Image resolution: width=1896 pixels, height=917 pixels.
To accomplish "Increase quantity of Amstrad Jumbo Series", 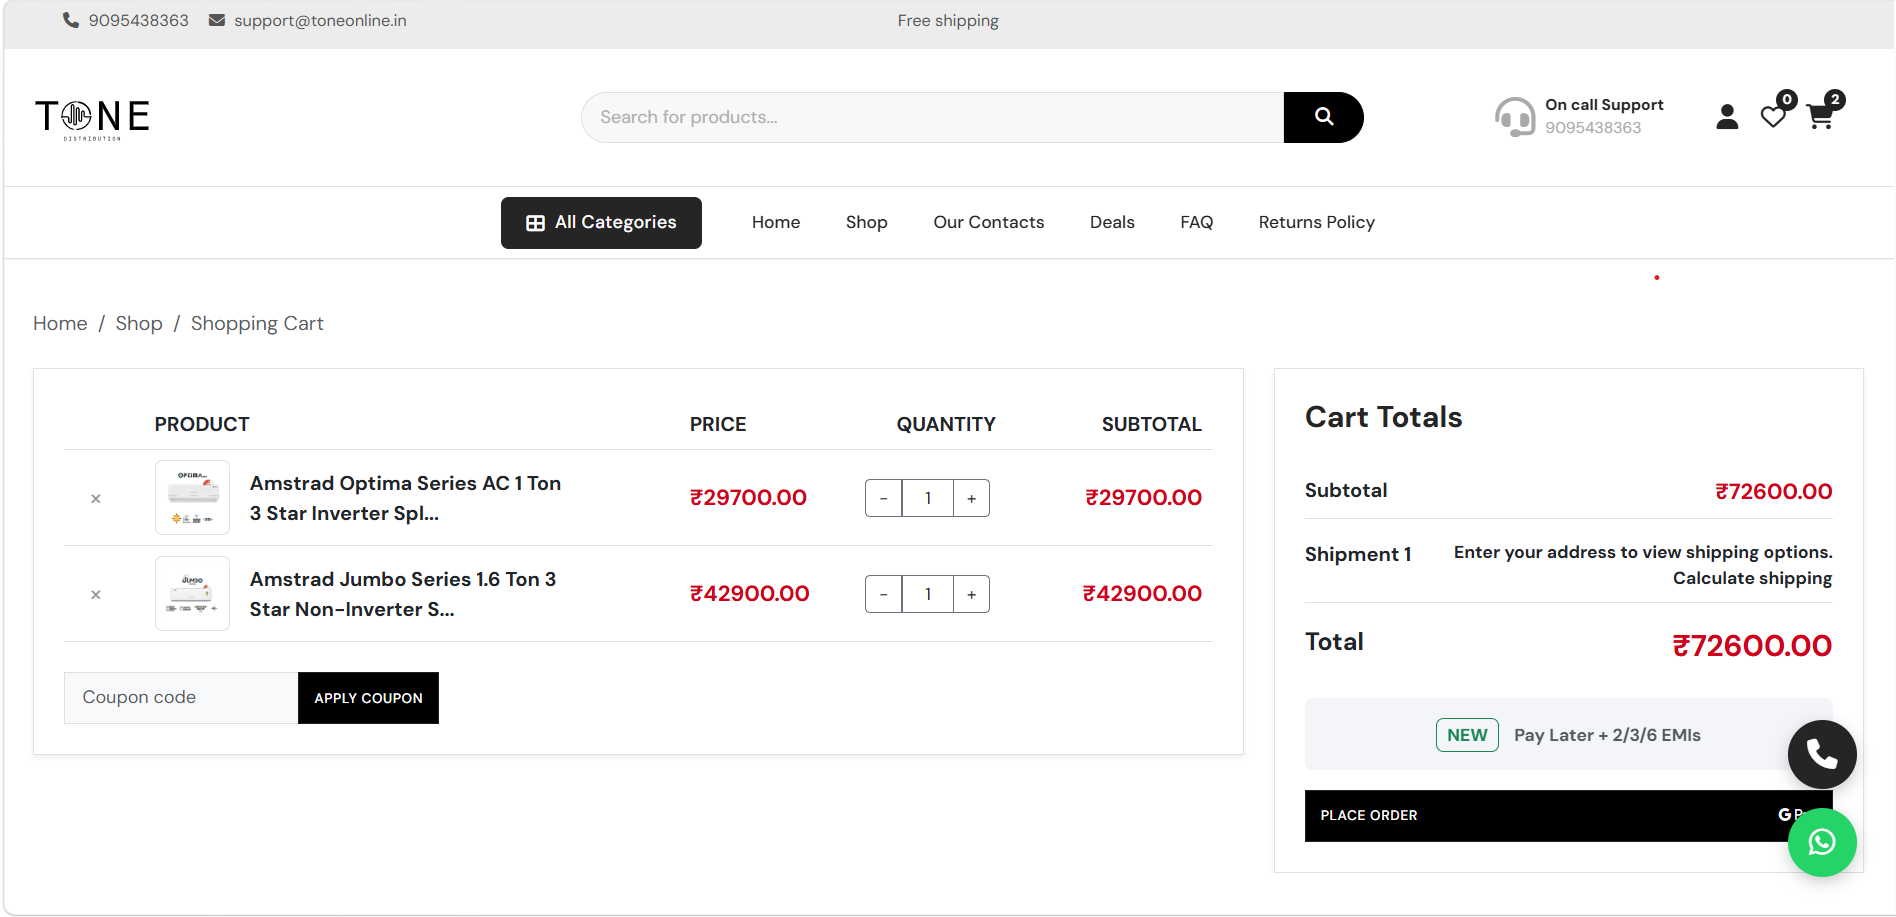I will pyautogui.click(x=971, y=594).
